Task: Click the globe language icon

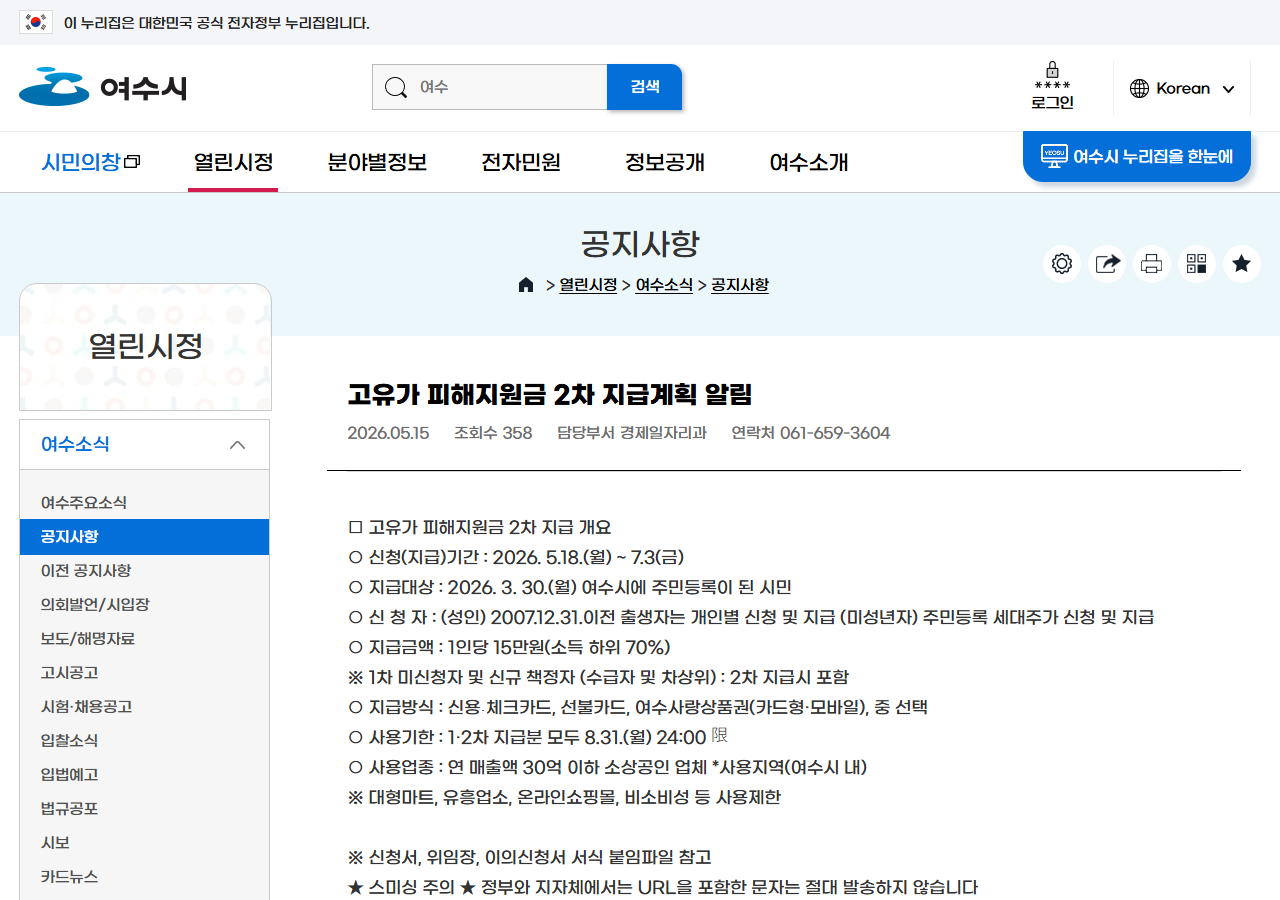Action: [1139, 88]
